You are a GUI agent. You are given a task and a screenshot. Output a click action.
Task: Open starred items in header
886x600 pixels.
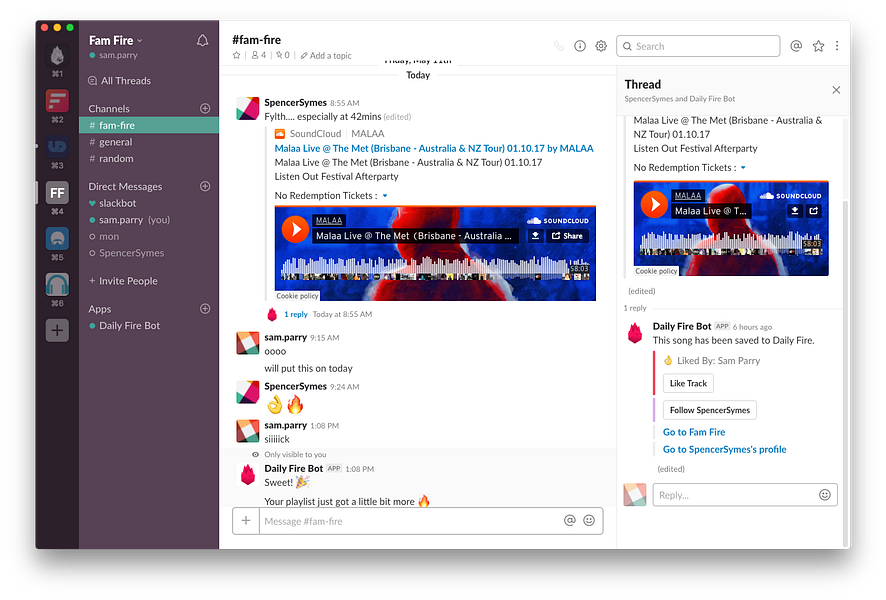[818, 46]
